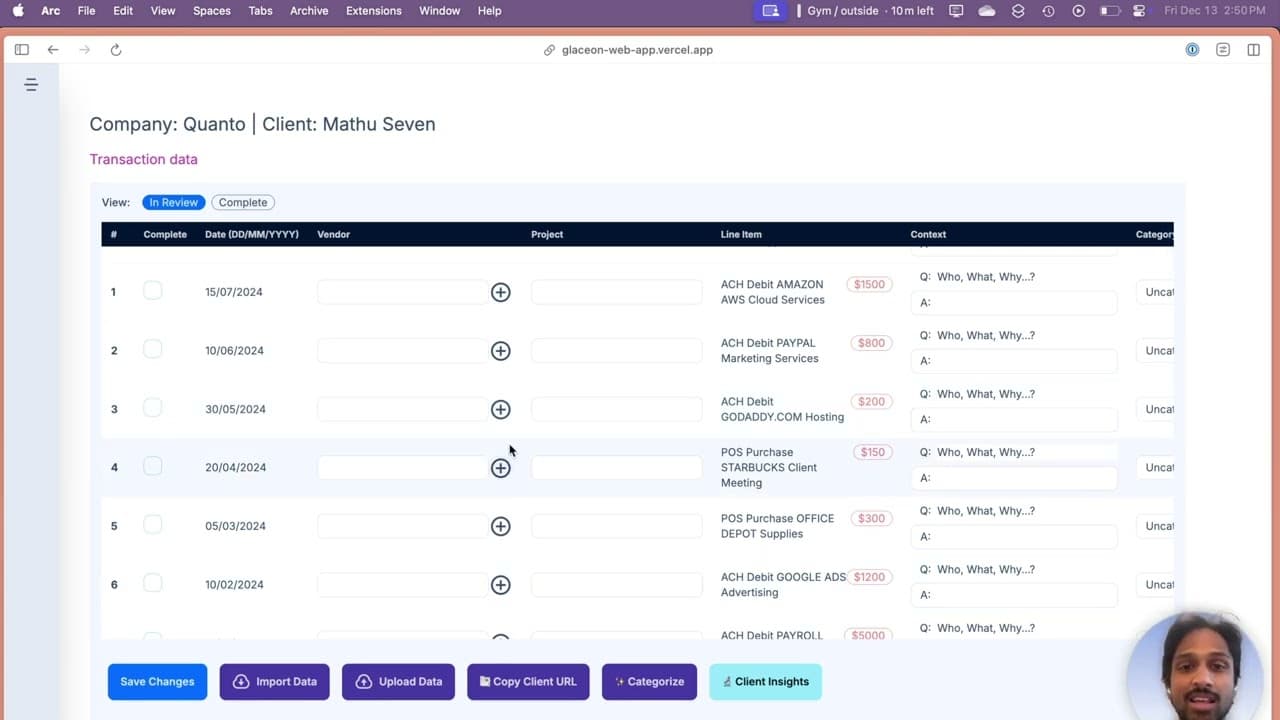
Task: Open the Extensions menu
Action: [x=374, y=11]
